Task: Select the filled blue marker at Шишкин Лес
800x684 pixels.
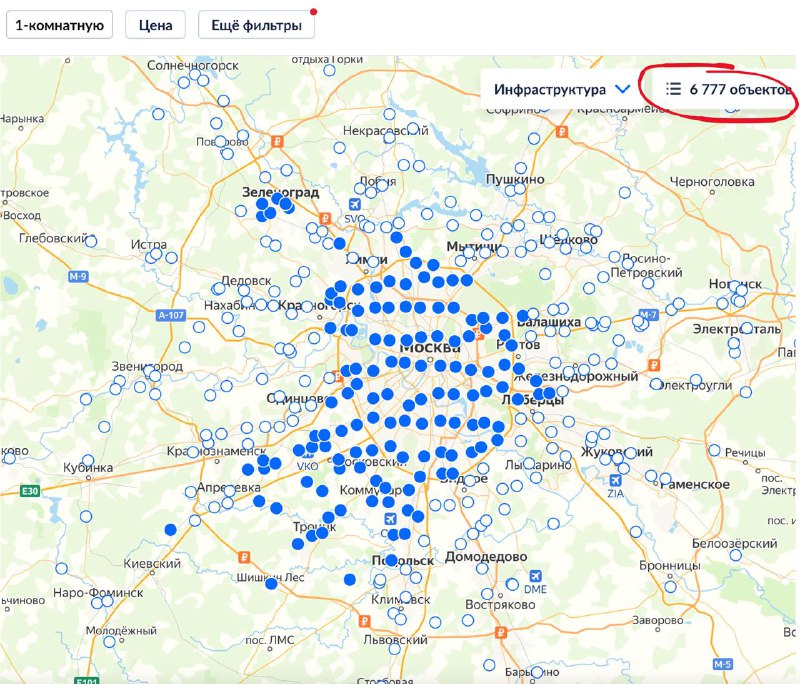Action: [x=271, y=583]
